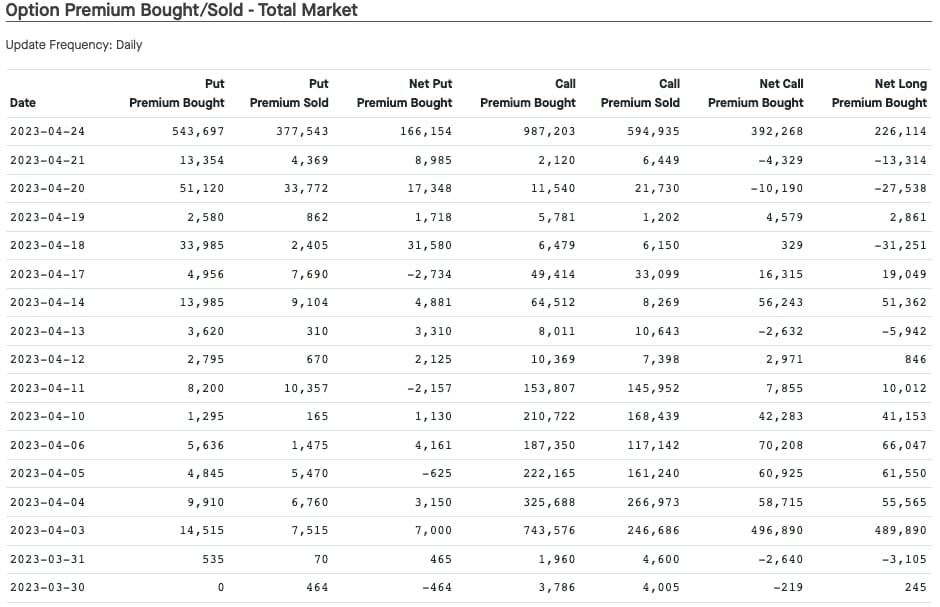Click the Put Premium Sold column header
This screenshot has height=607, width=940.
coord(289,93)
